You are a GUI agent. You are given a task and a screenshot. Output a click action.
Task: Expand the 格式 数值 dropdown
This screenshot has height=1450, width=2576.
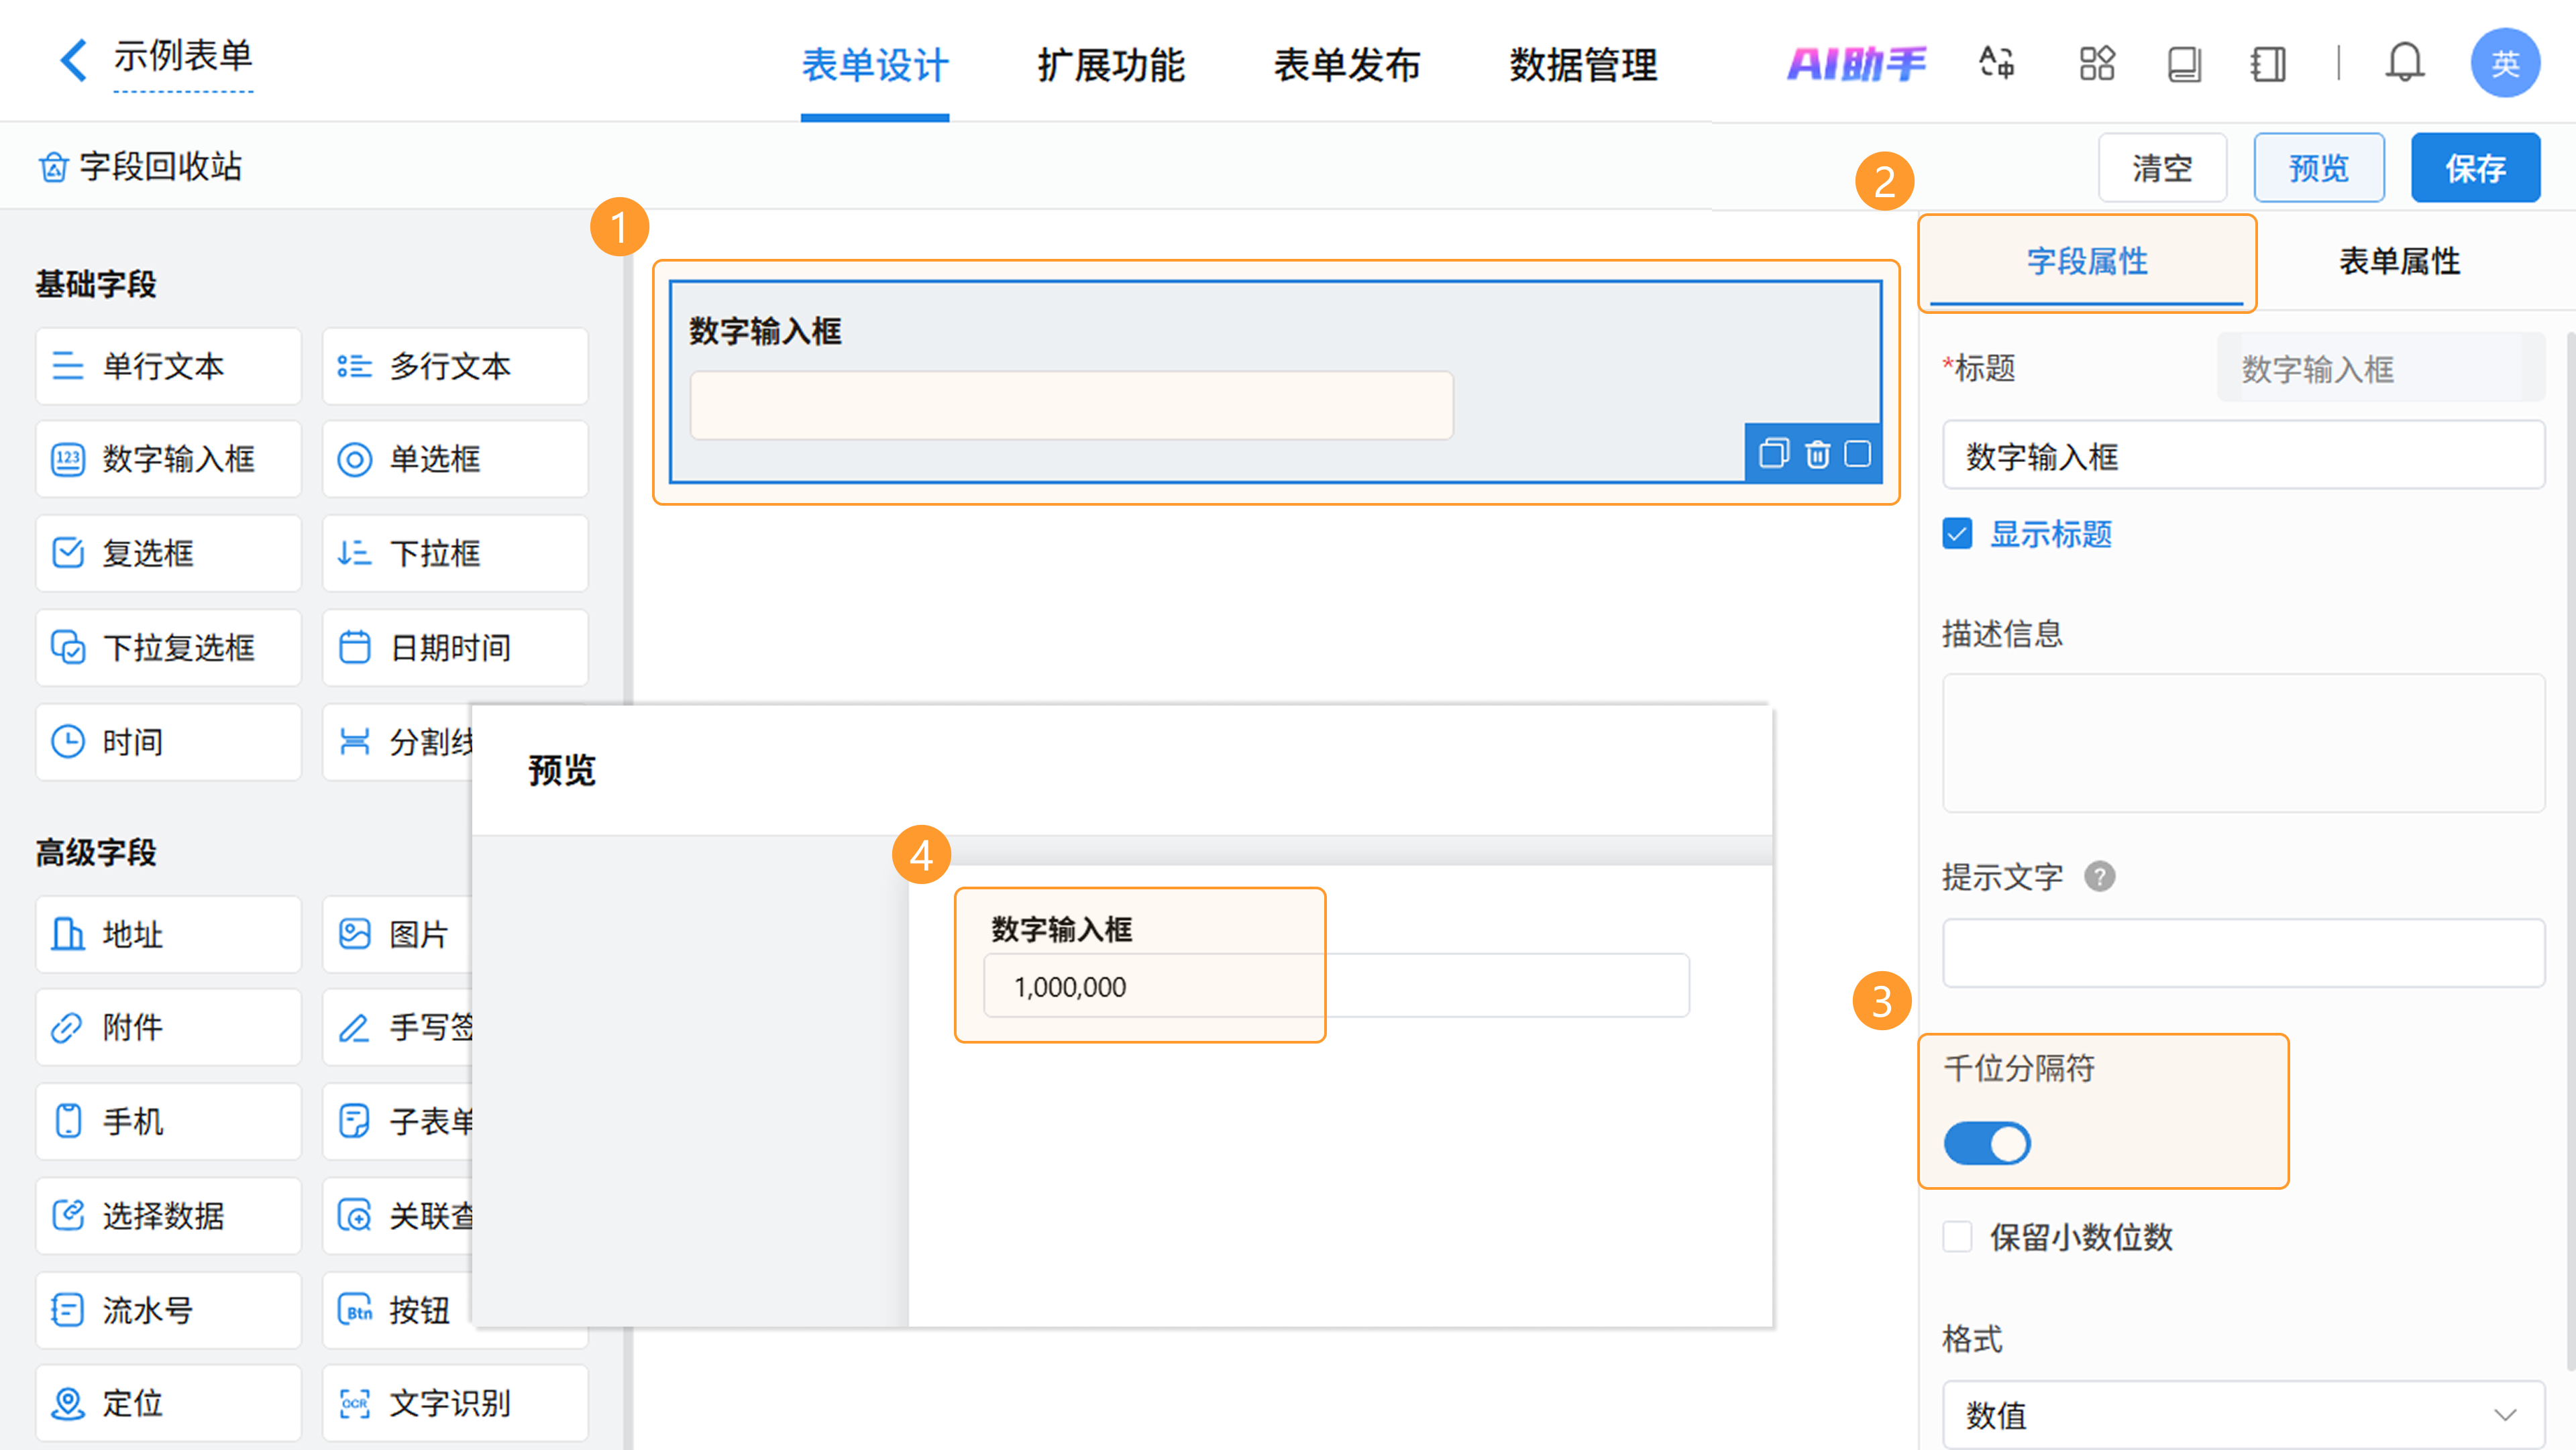tap(2242, 1414)
